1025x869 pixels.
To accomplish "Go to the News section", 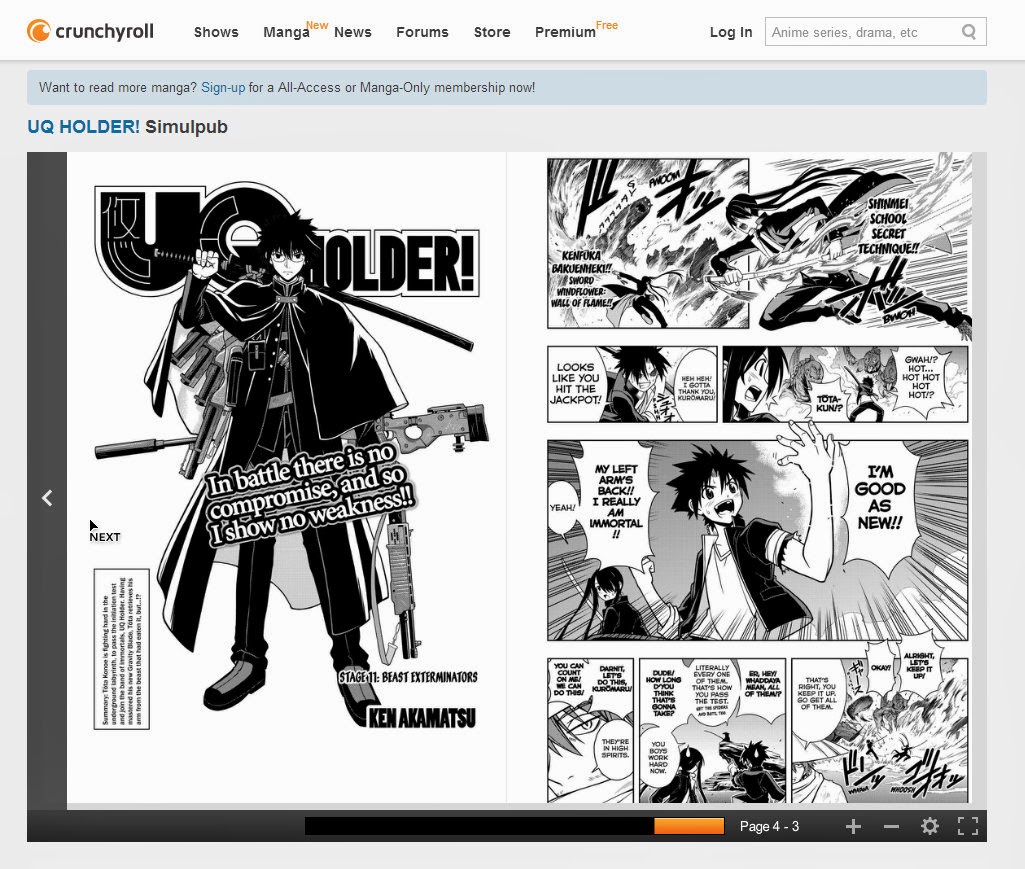I will pos(353,32).
